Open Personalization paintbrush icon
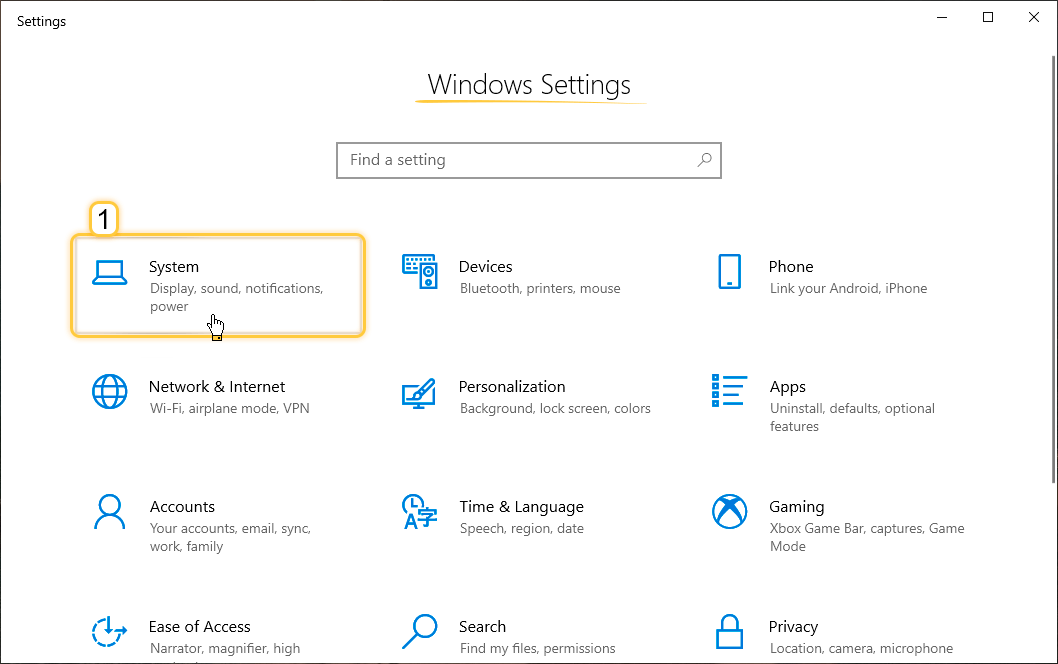Image resolution: width=1058 pixels, height=664 pixels. [419, 392]
